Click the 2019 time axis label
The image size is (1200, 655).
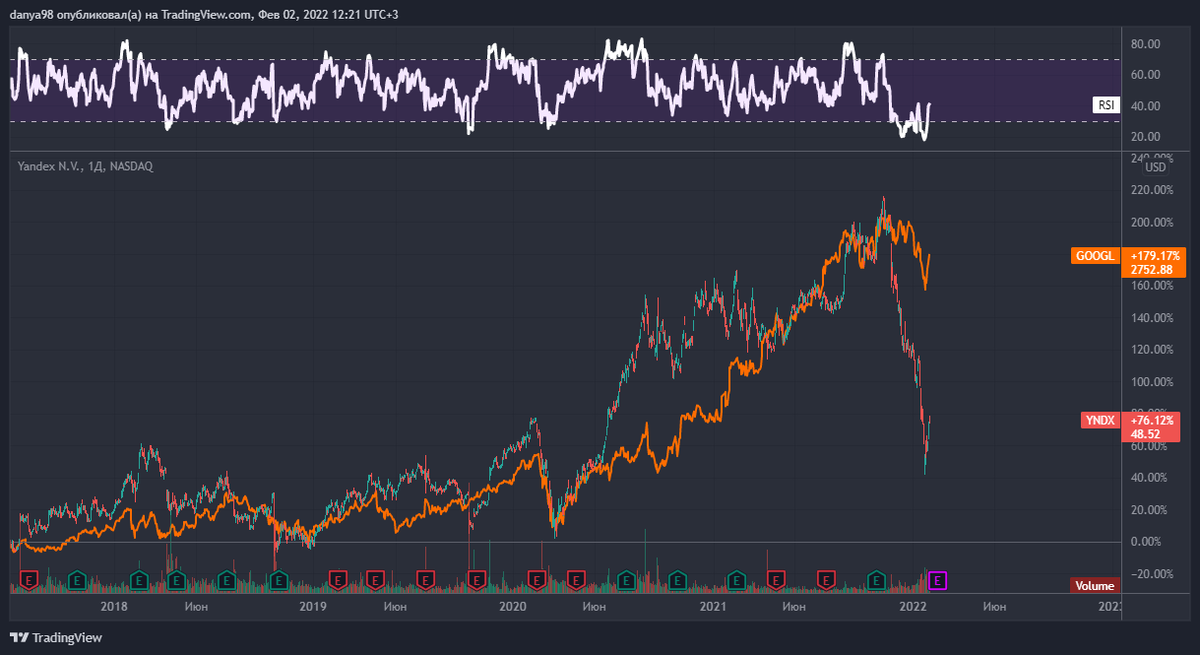(313, 607)
